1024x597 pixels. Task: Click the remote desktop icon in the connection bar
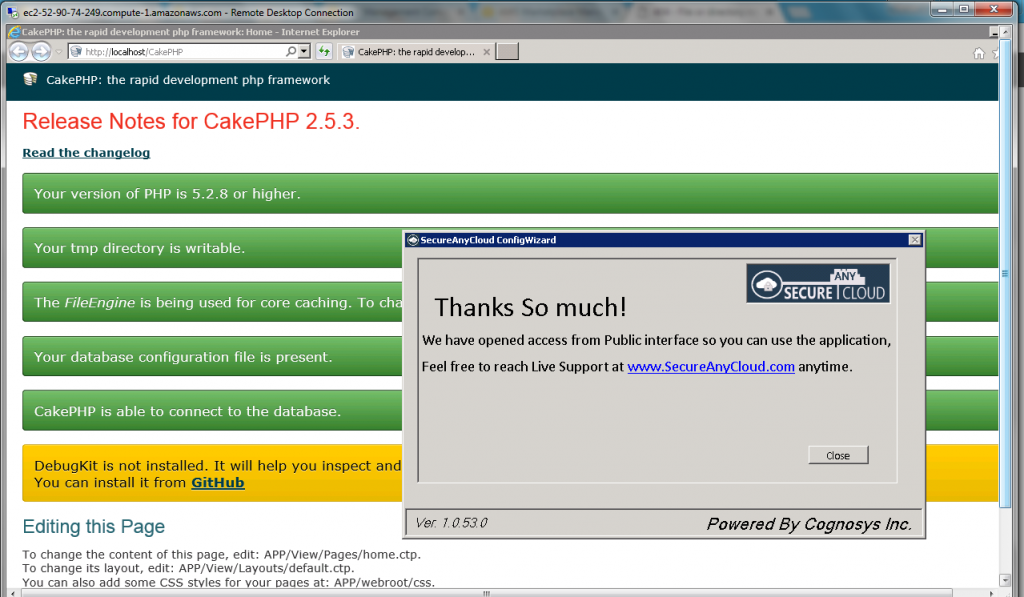pos(10,12)
